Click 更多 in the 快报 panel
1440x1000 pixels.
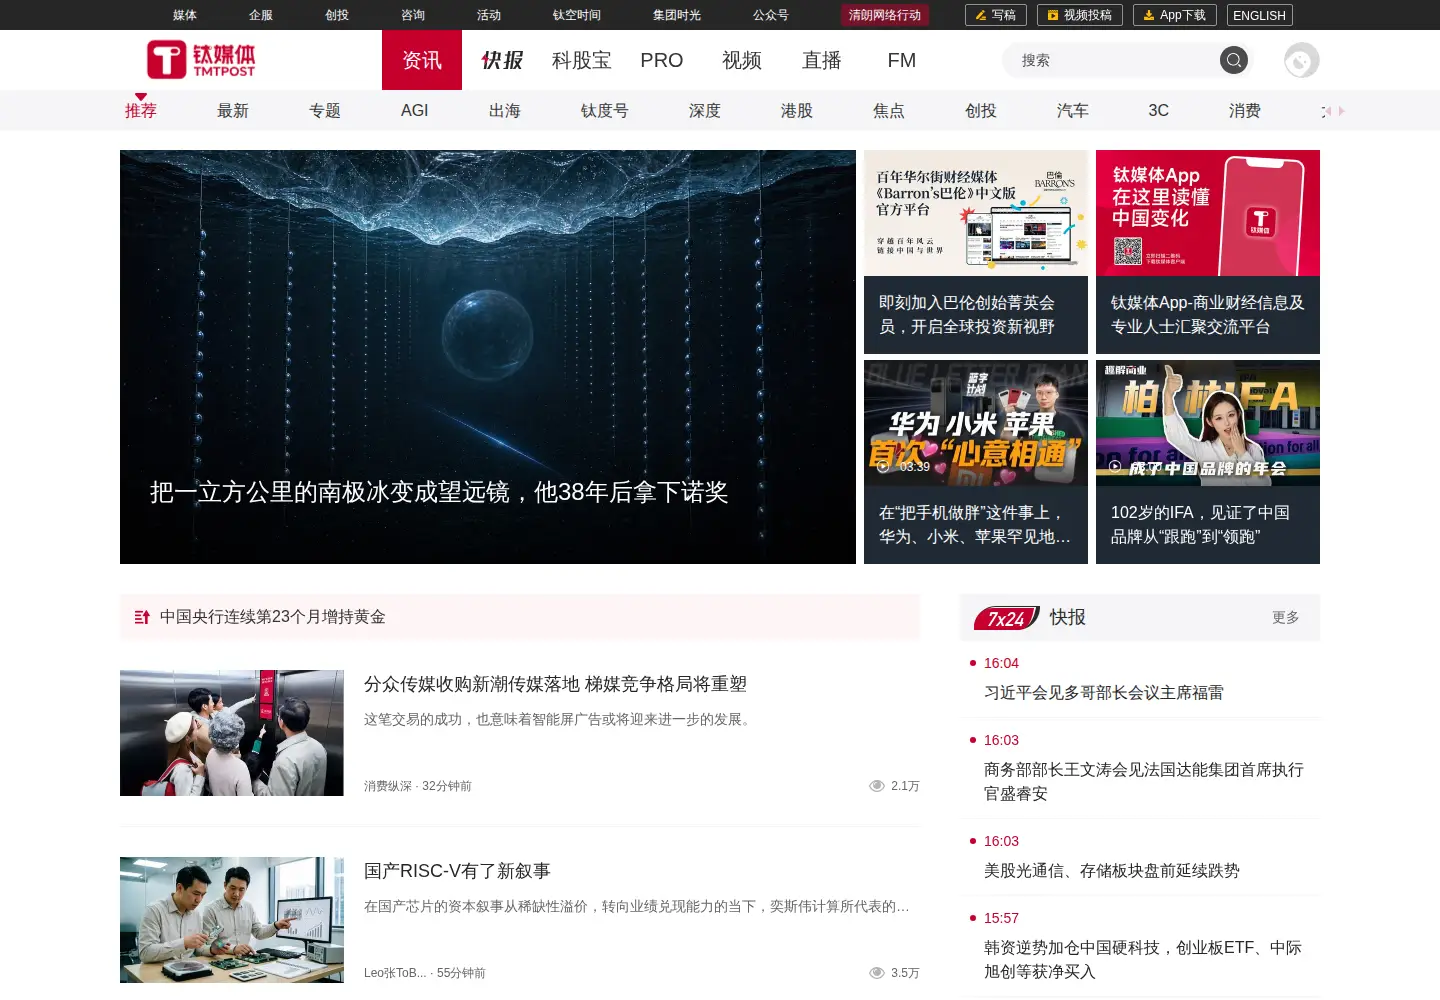pyautogui.click(x=1286, y=617)
